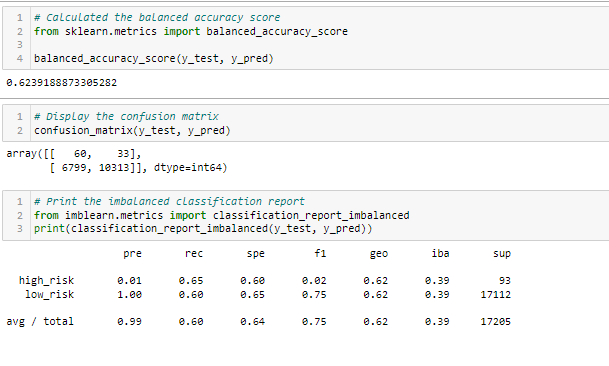Click the array first row with 60, 33
Viewport: 609px width, 366px height.
coord(73,154)
